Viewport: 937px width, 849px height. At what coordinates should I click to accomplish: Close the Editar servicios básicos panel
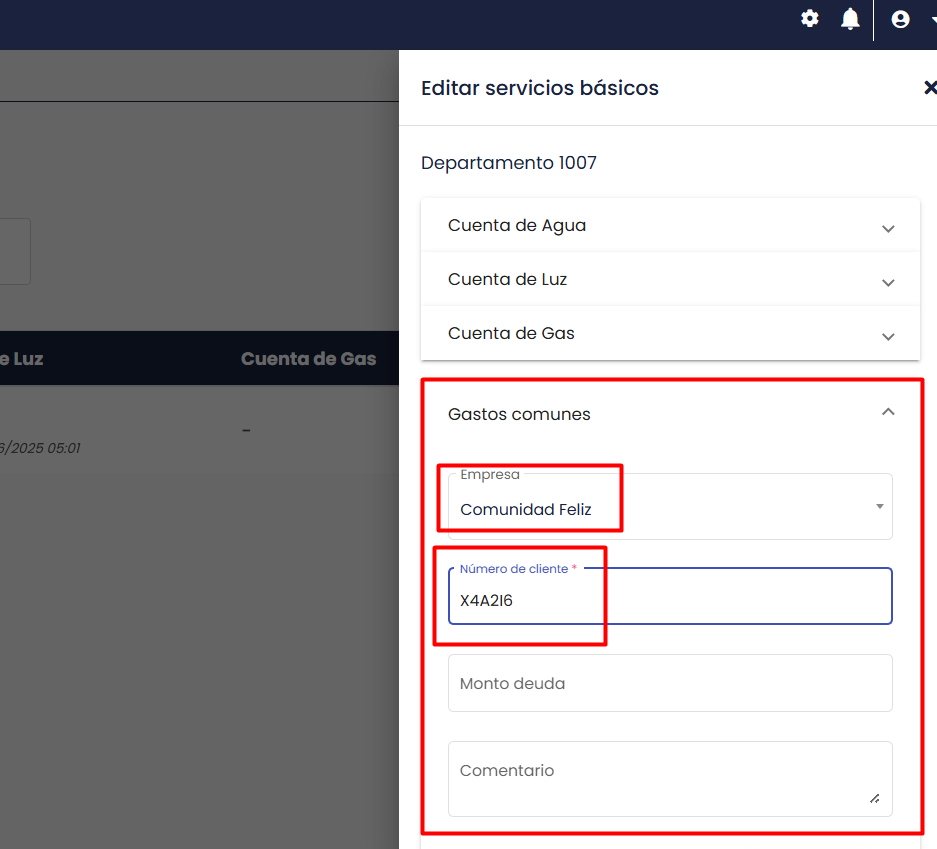[930, 88]
